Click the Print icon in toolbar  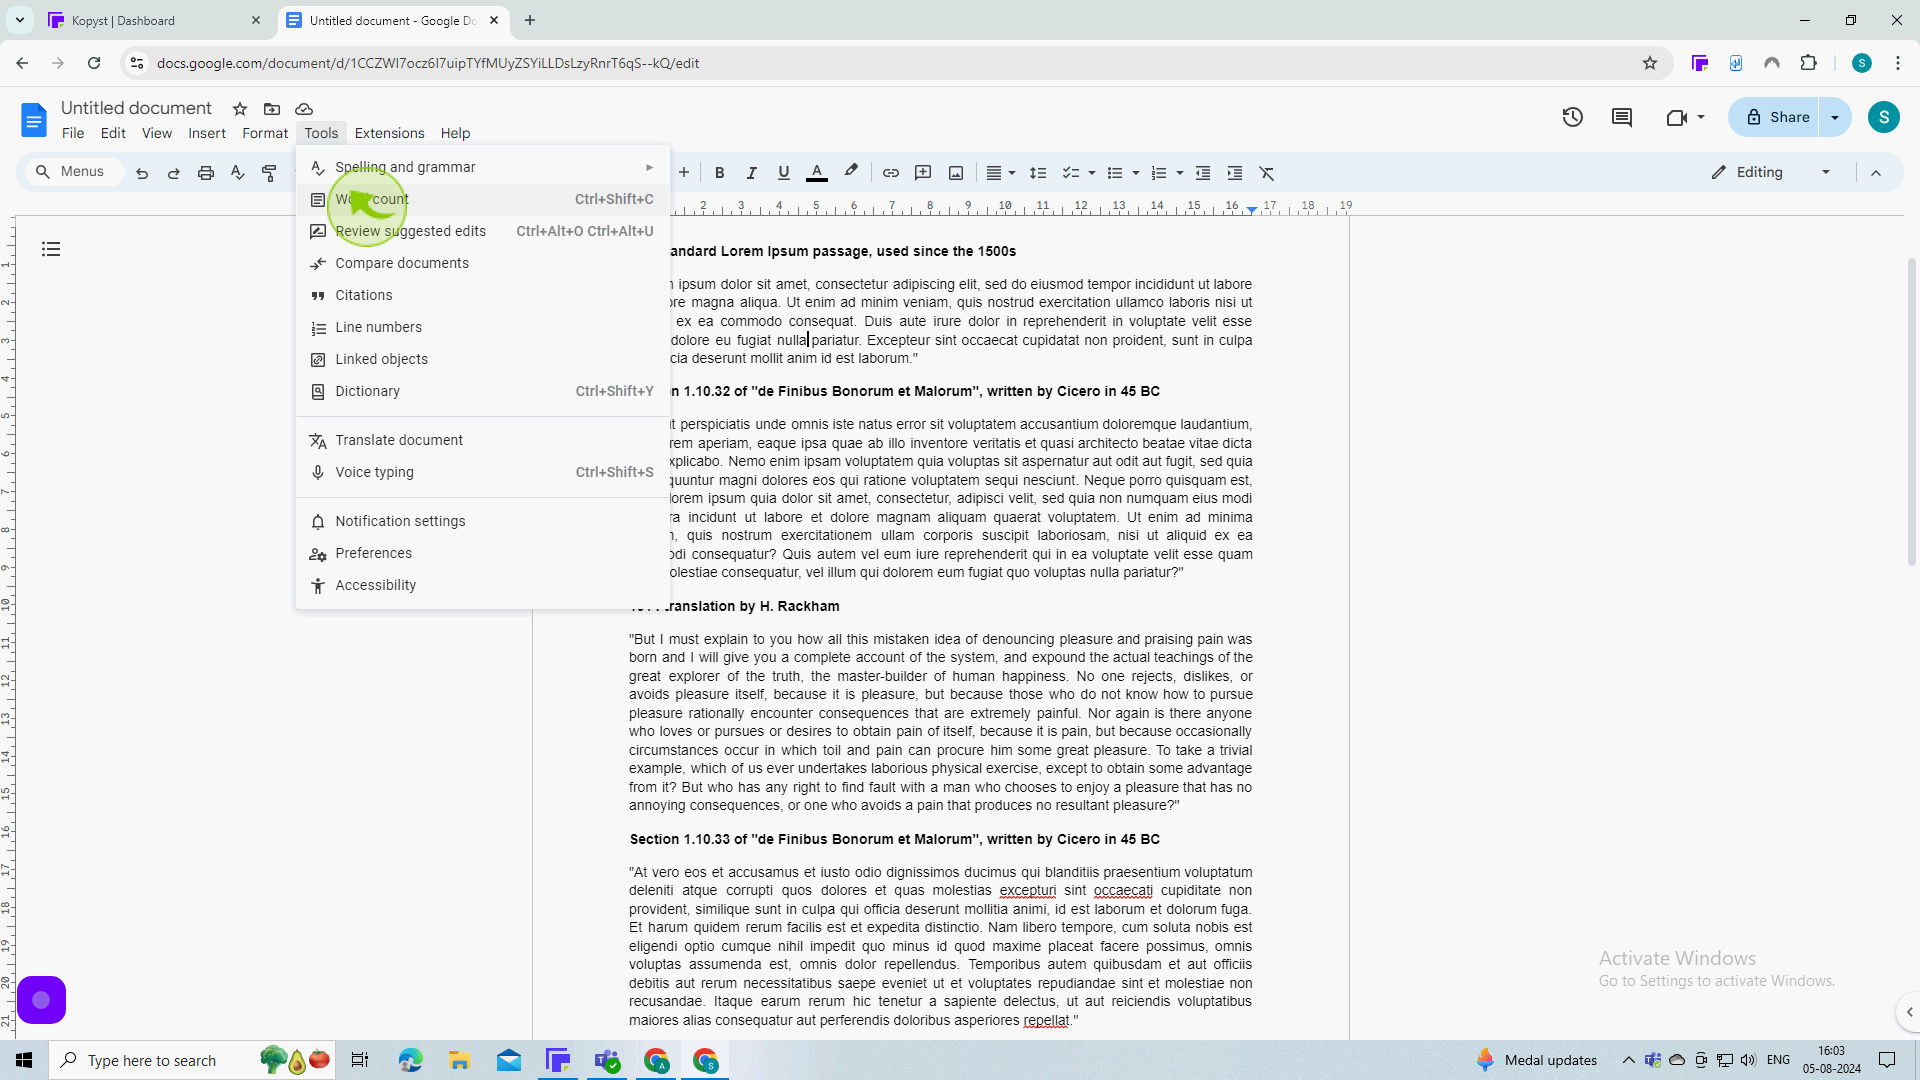206,173
